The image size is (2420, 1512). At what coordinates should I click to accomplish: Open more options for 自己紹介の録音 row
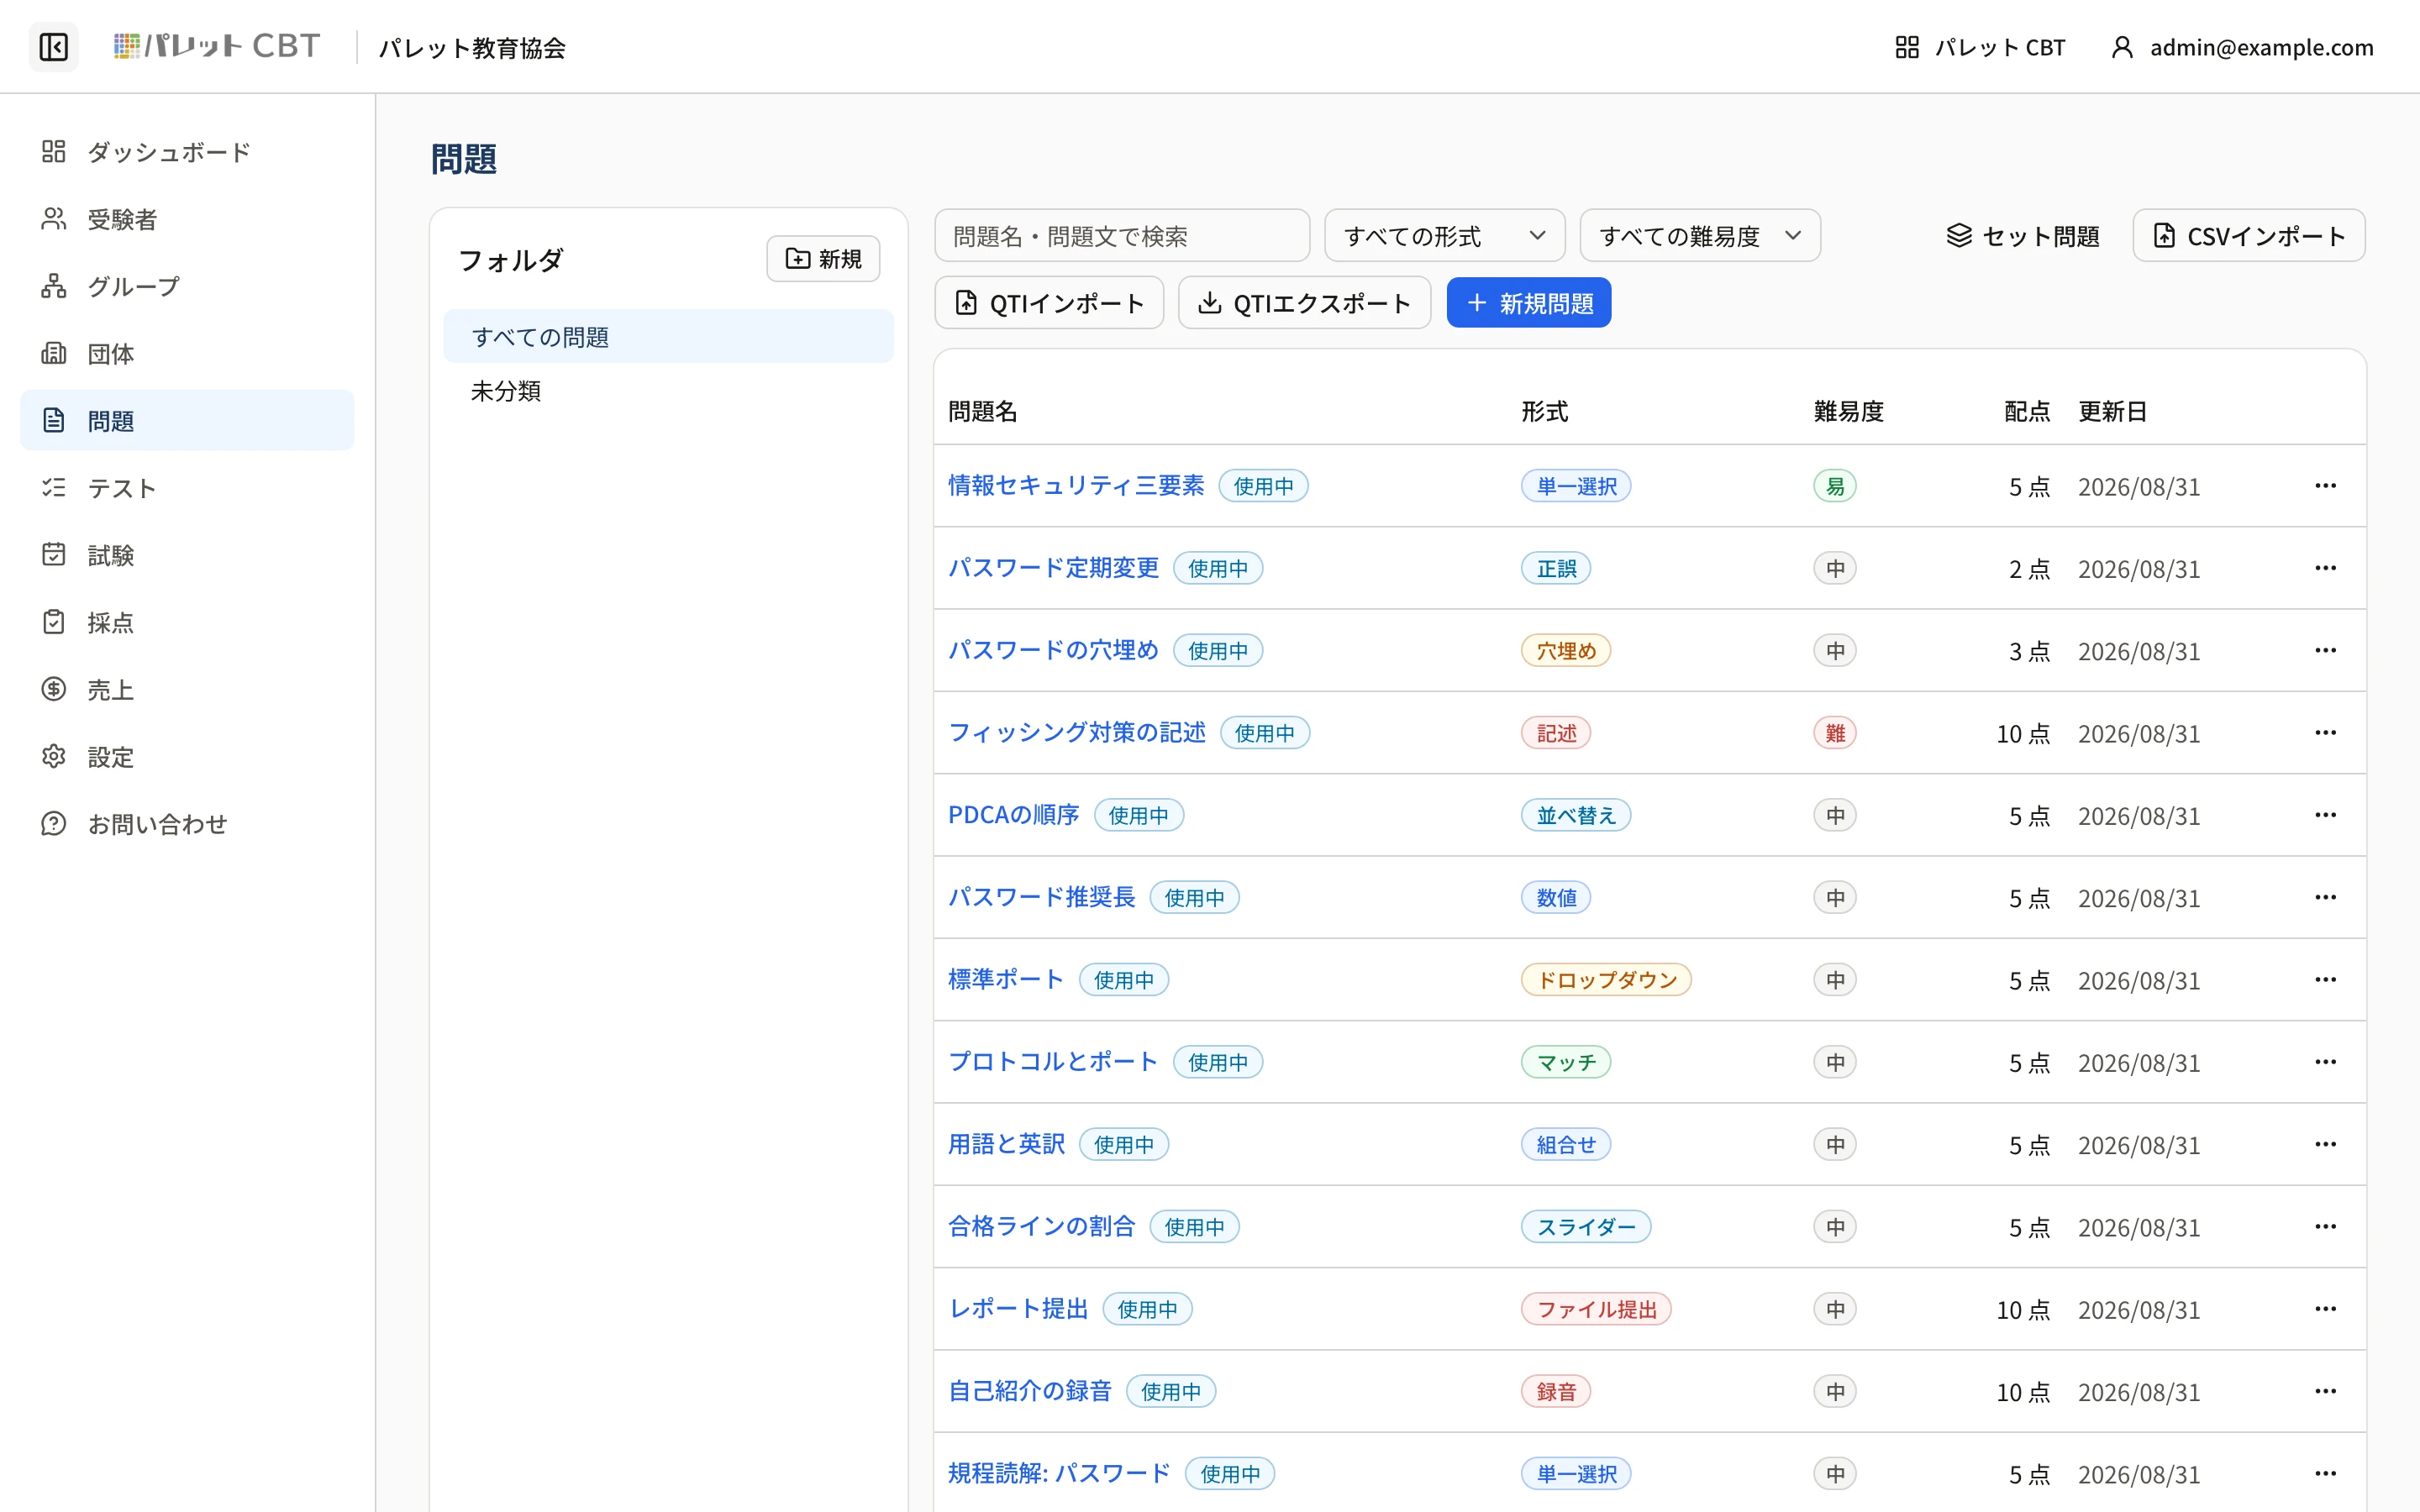[x=2325, y=1391]
